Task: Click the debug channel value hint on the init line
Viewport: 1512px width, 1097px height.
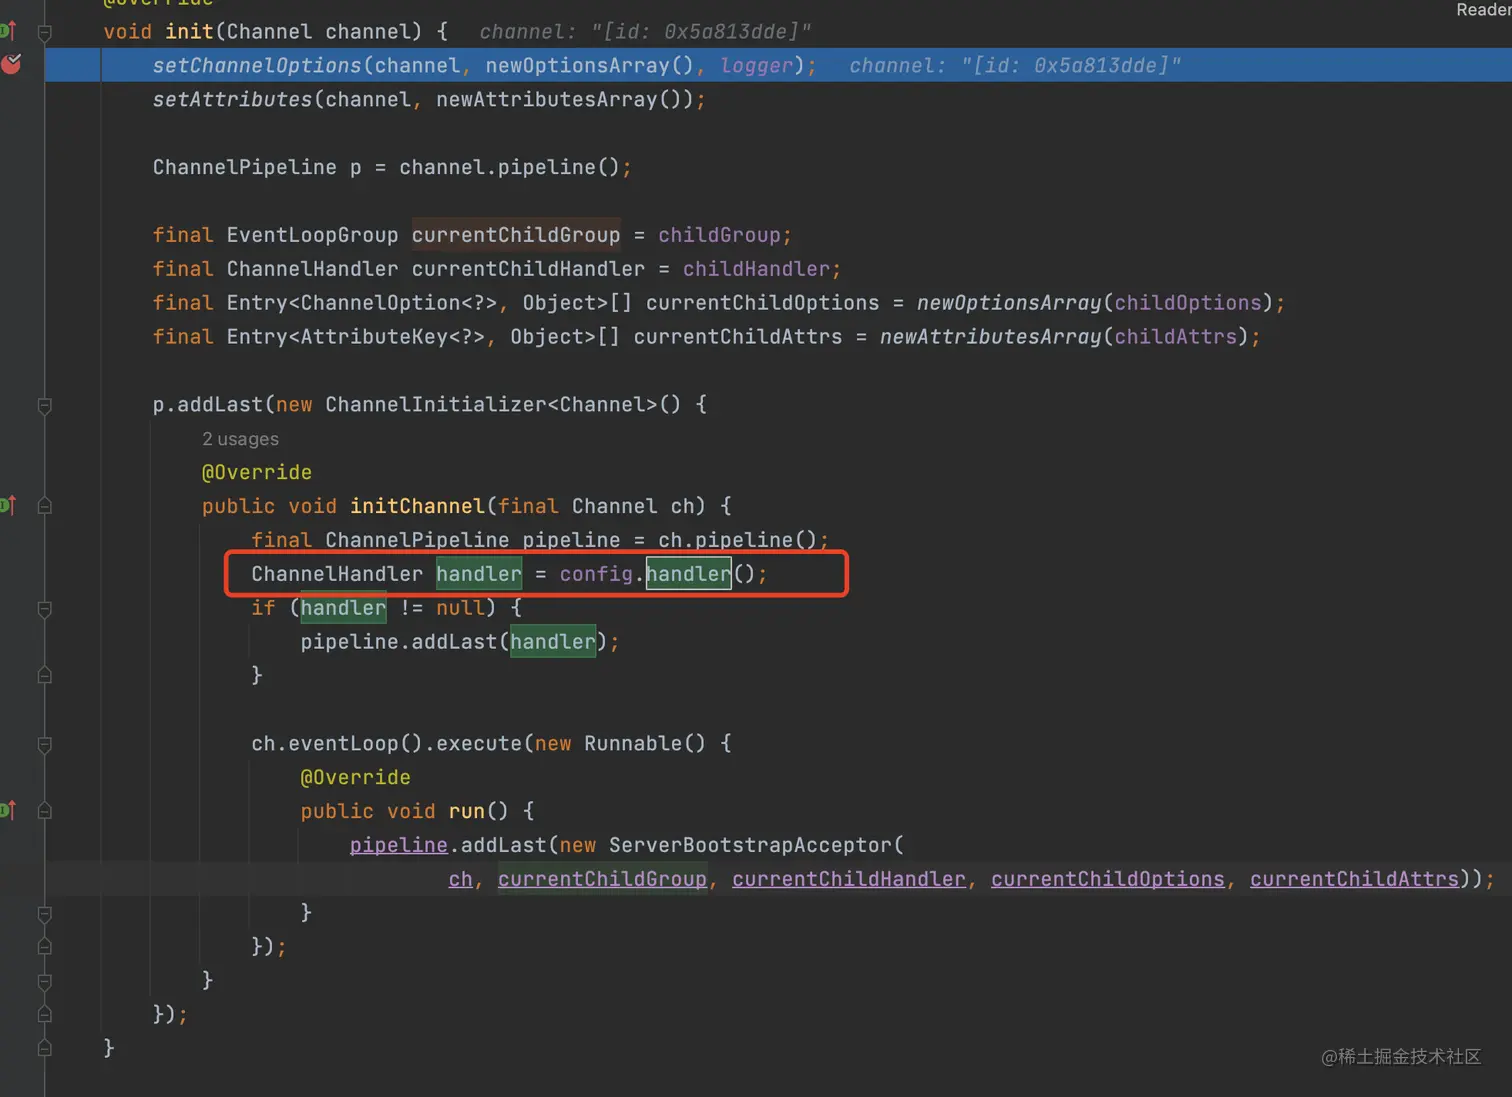Action: click(645, 31)
